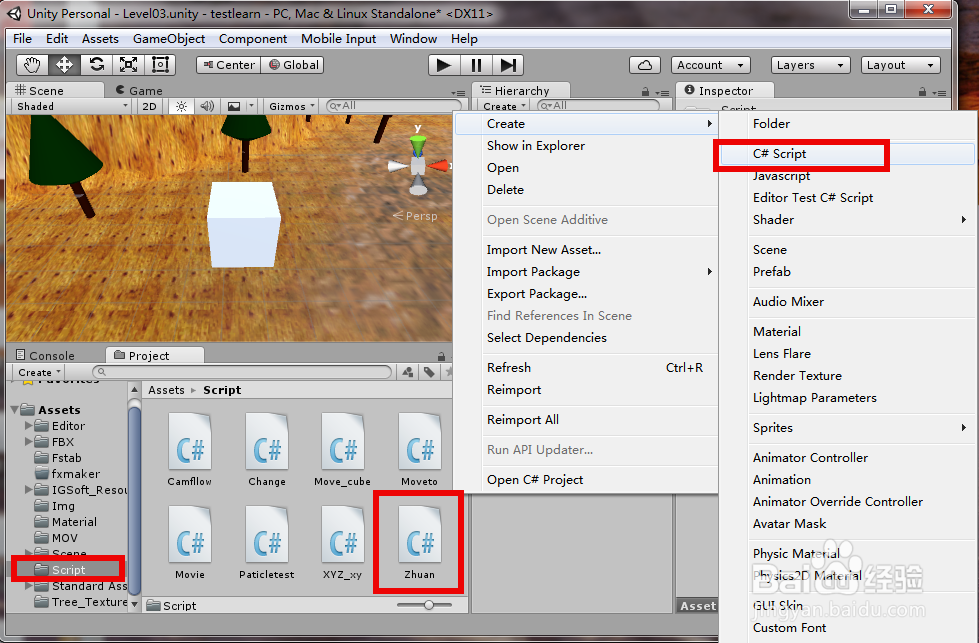Toggle 2D scene view mode
This screenshot has width=979, height=643.
pyautogui.click(x=149, y=107)
